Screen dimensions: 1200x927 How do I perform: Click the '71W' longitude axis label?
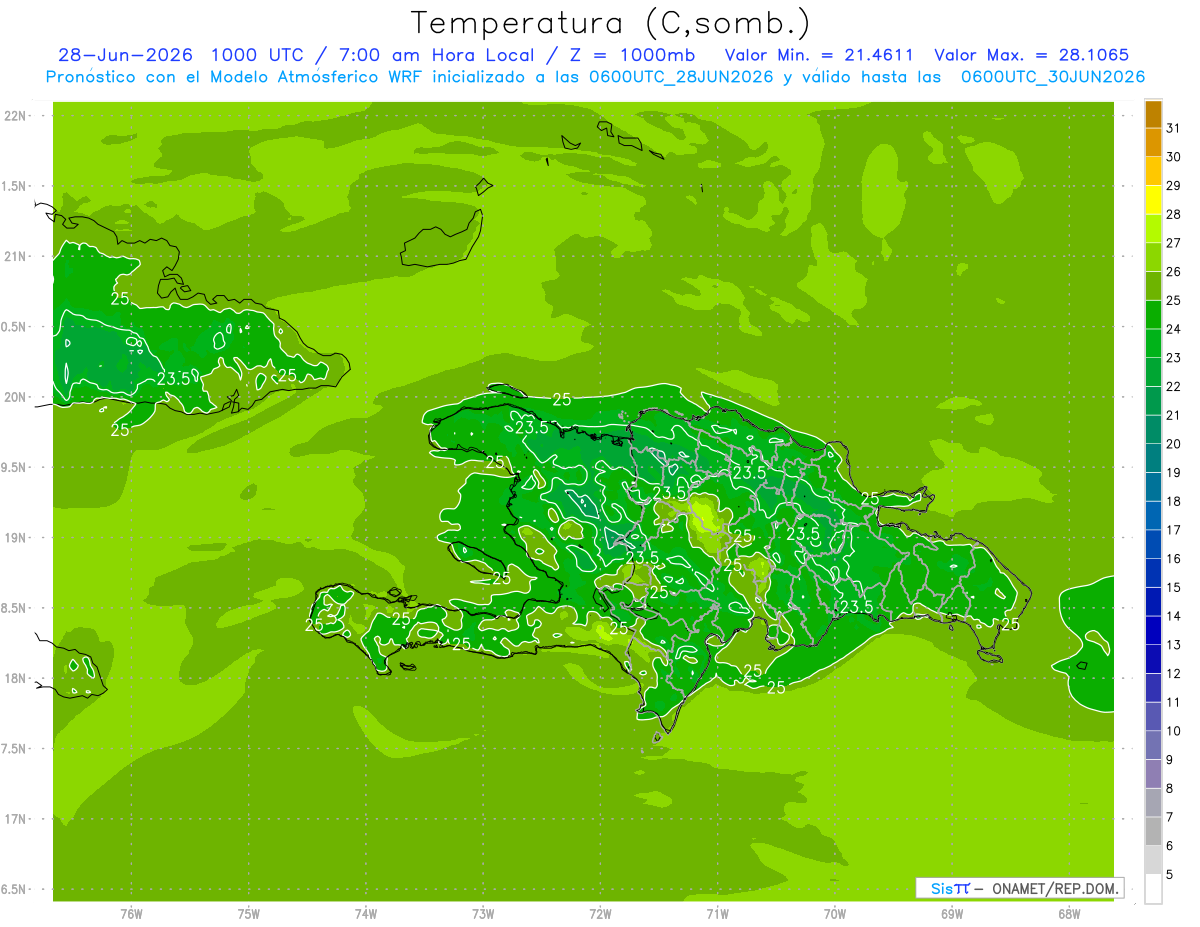717,913
